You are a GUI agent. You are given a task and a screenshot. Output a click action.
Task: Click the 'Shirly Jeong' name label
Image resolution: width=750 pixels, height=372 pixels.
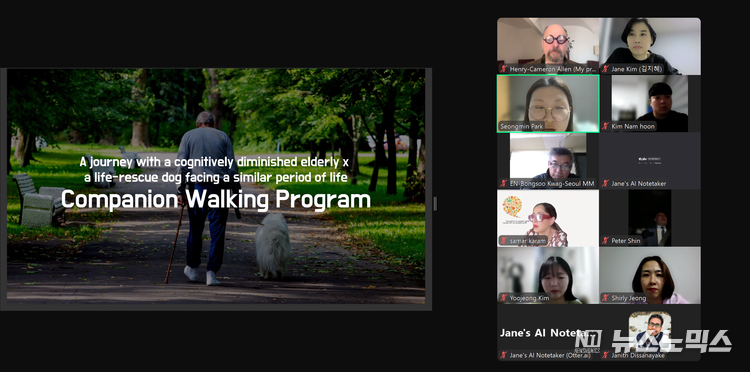point(629,298)
